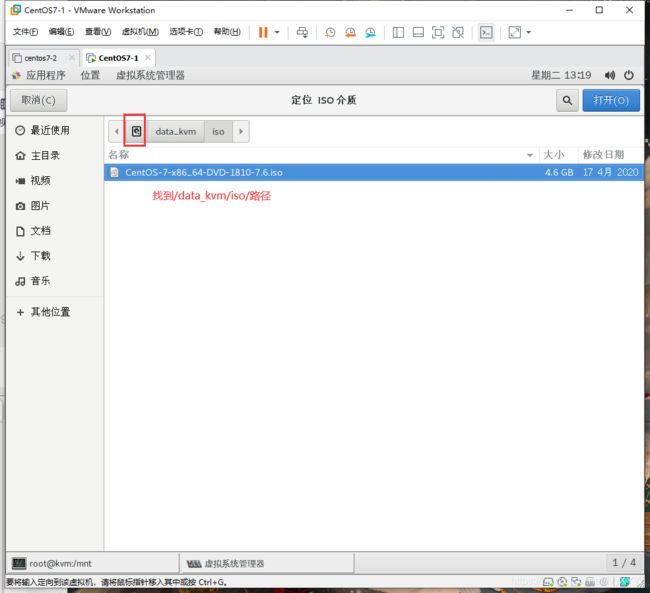Open the 选项卡(T) menu

click(186, 32)
